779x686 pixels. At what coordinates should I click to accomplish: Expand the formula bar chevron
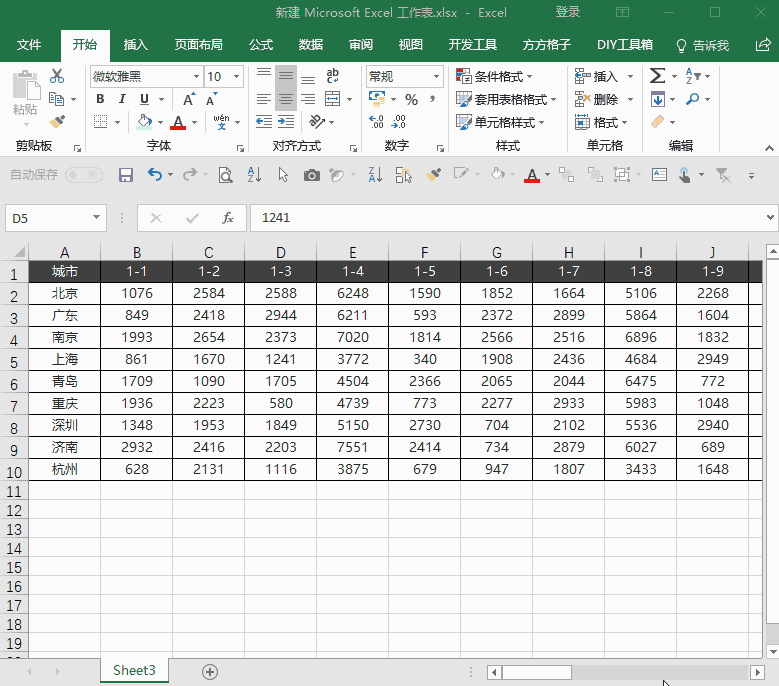point(770,218)
